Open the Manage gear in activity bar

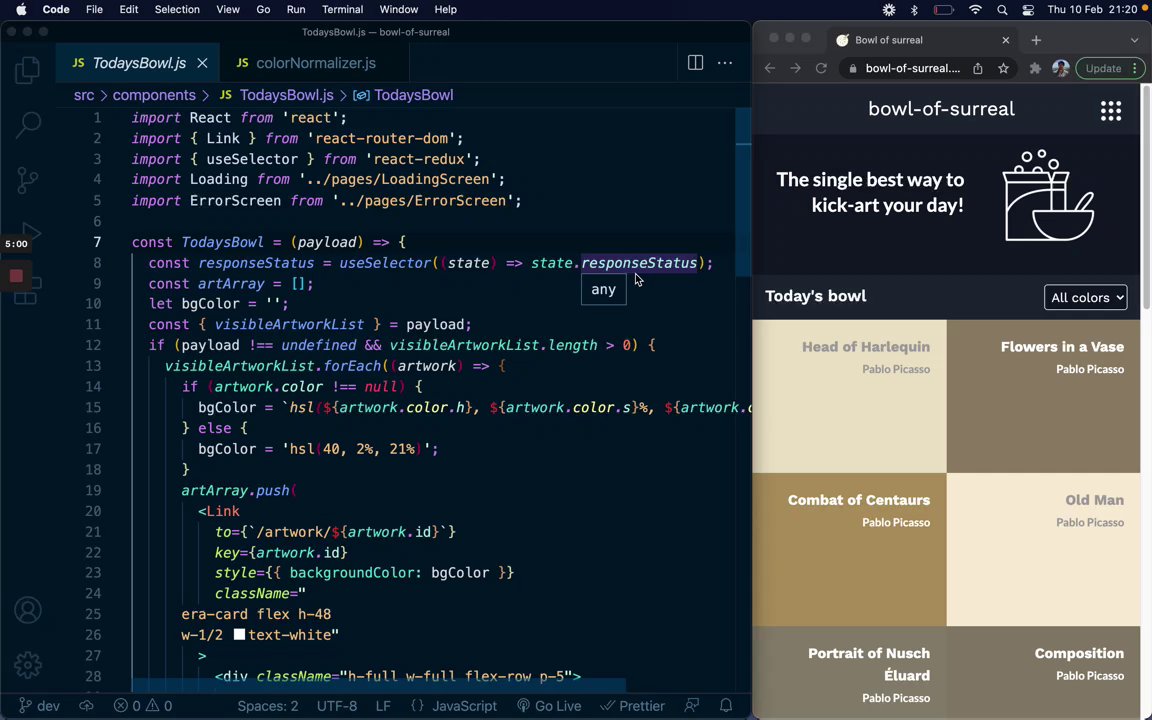(28, 665)
